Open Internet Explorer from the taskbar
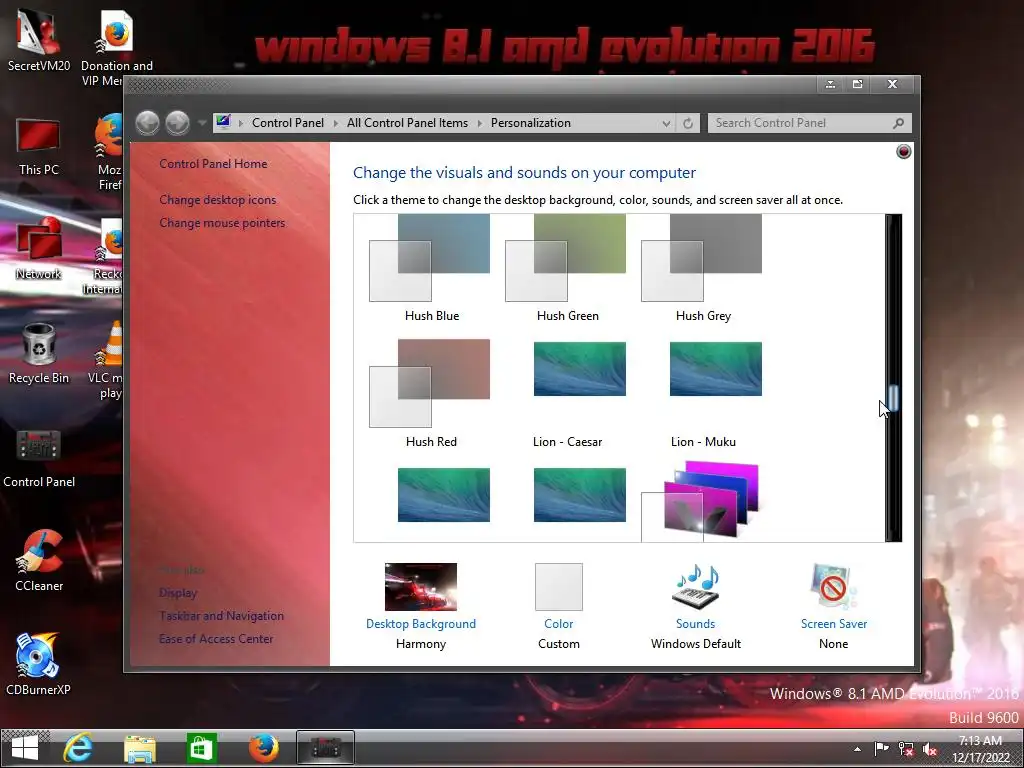This screenshot has height=768, width=1024. click(78, 748)
